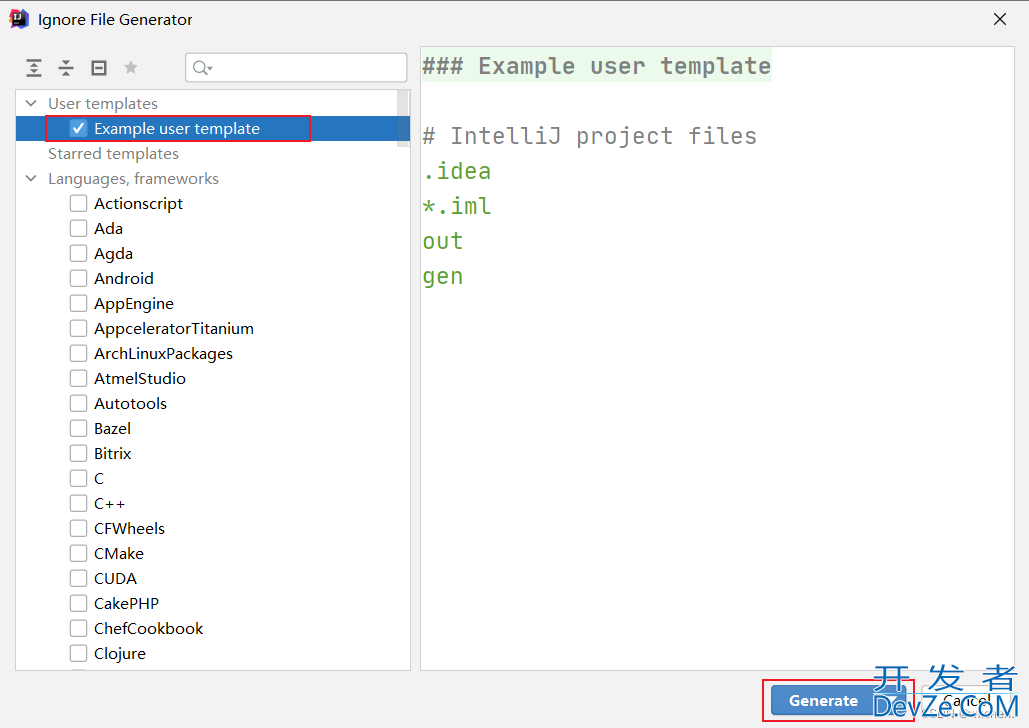Collapse the Languages, frameworks group

tap(31, 178)
